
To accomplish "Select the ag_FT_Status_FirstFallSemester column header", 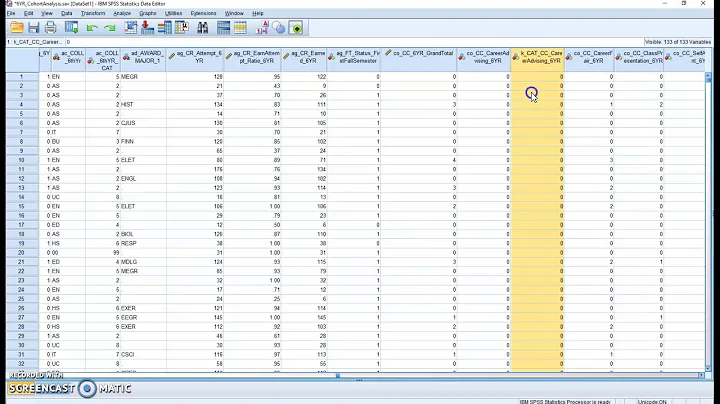I will click(354, 60).
